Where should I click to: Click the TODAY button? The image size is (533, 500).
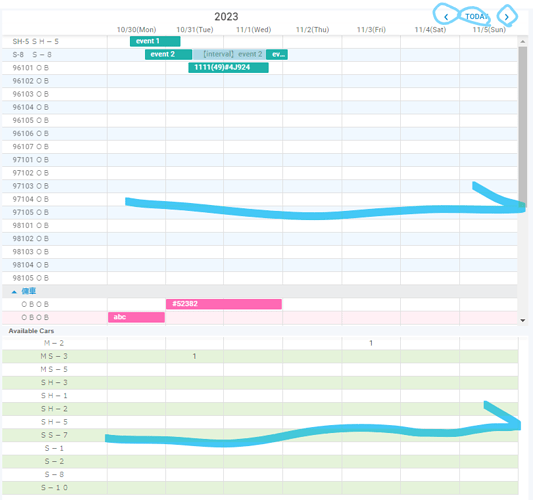477,16
